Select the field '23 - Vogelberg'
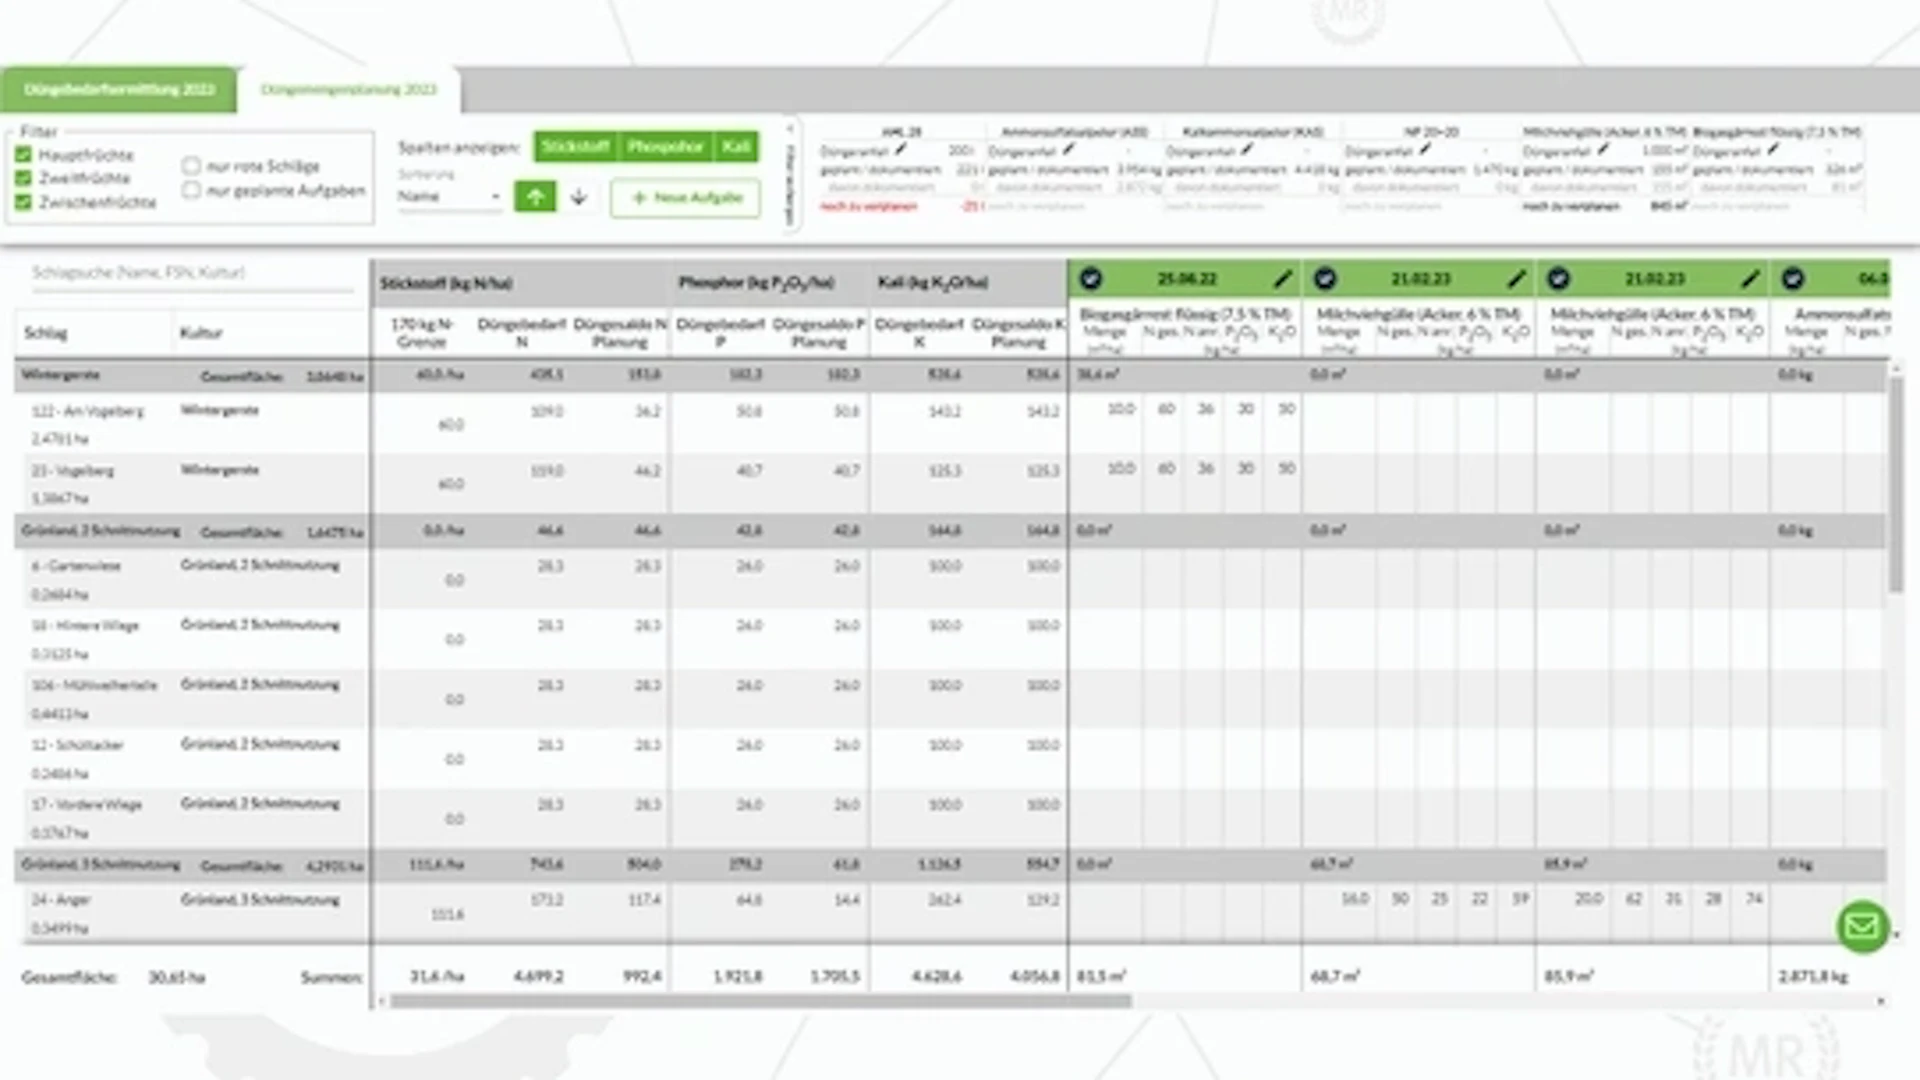This screenshot has width=1920, height=1080. [x=73, y=470]
